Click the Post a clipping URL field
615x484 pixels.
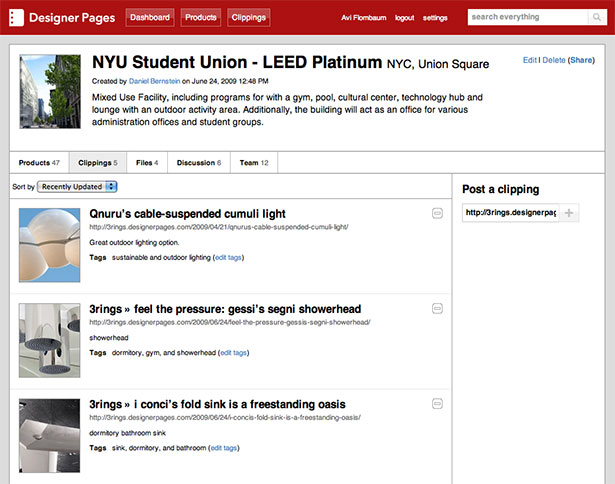pos(511,213)
